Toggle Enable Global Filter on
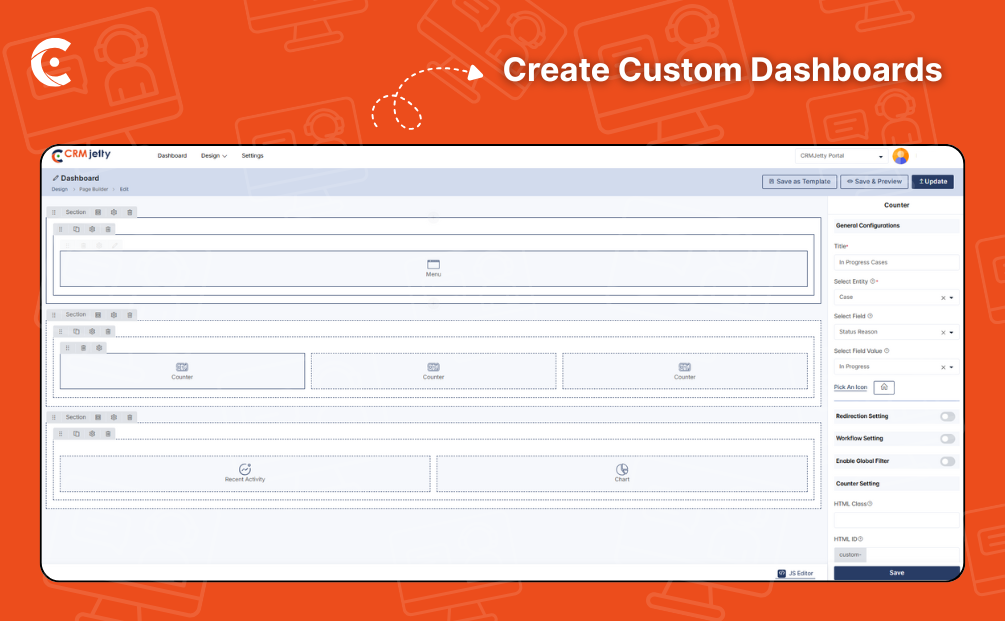 946,461
